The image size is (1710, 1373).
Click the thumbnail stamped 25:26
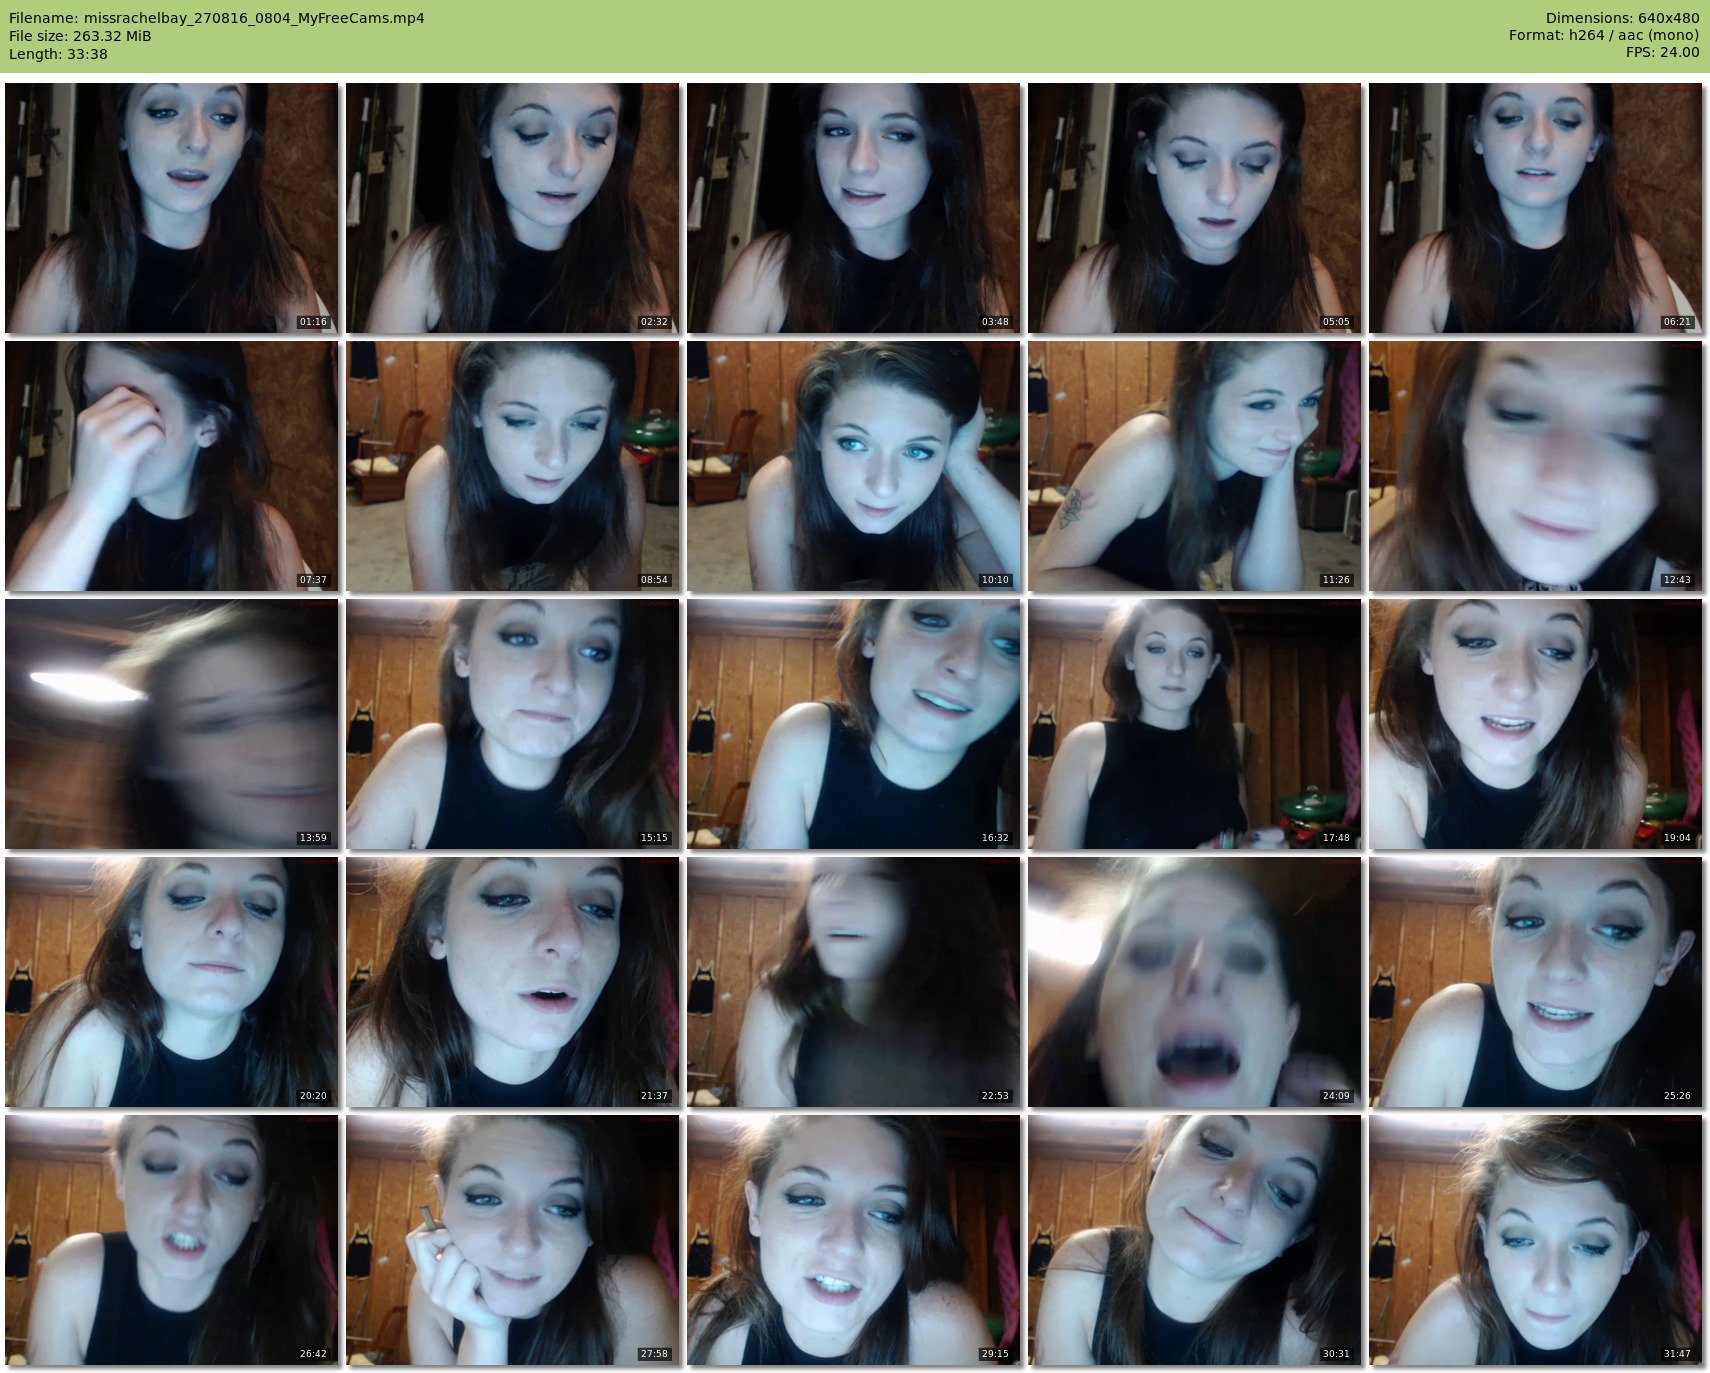[x=1535, y=982]
